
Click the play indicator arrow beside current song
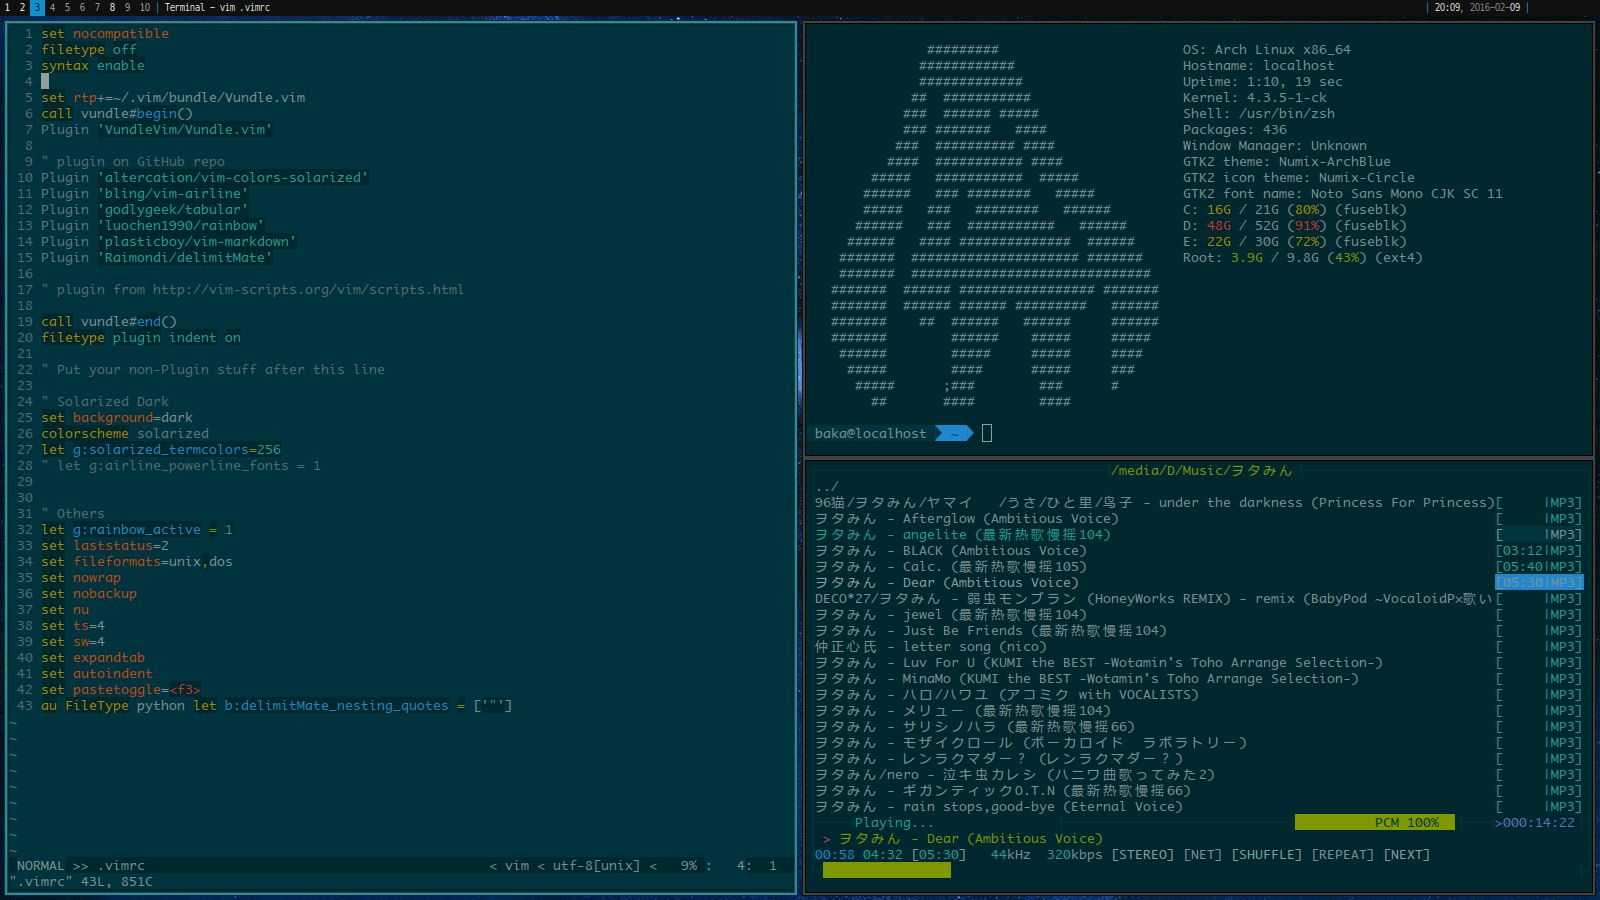point(826,839)
